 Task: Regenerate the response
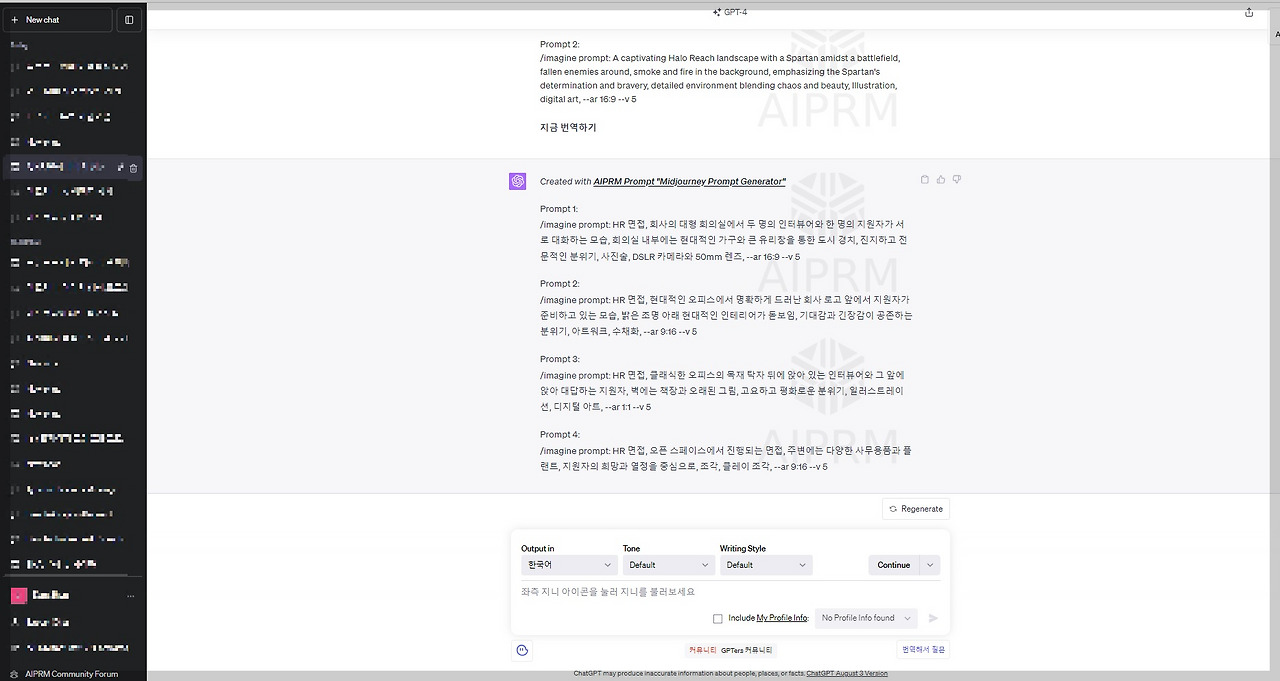(x=916, y=509)
